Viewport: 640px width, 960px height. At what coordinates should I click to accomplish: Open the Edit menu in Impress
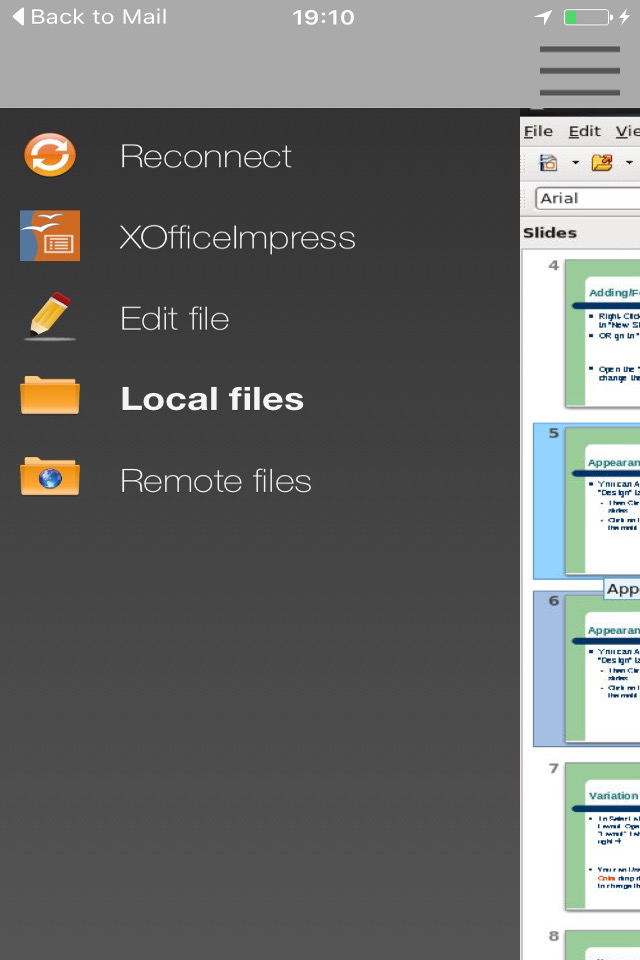pyautogui.click(x=584, y=132)
